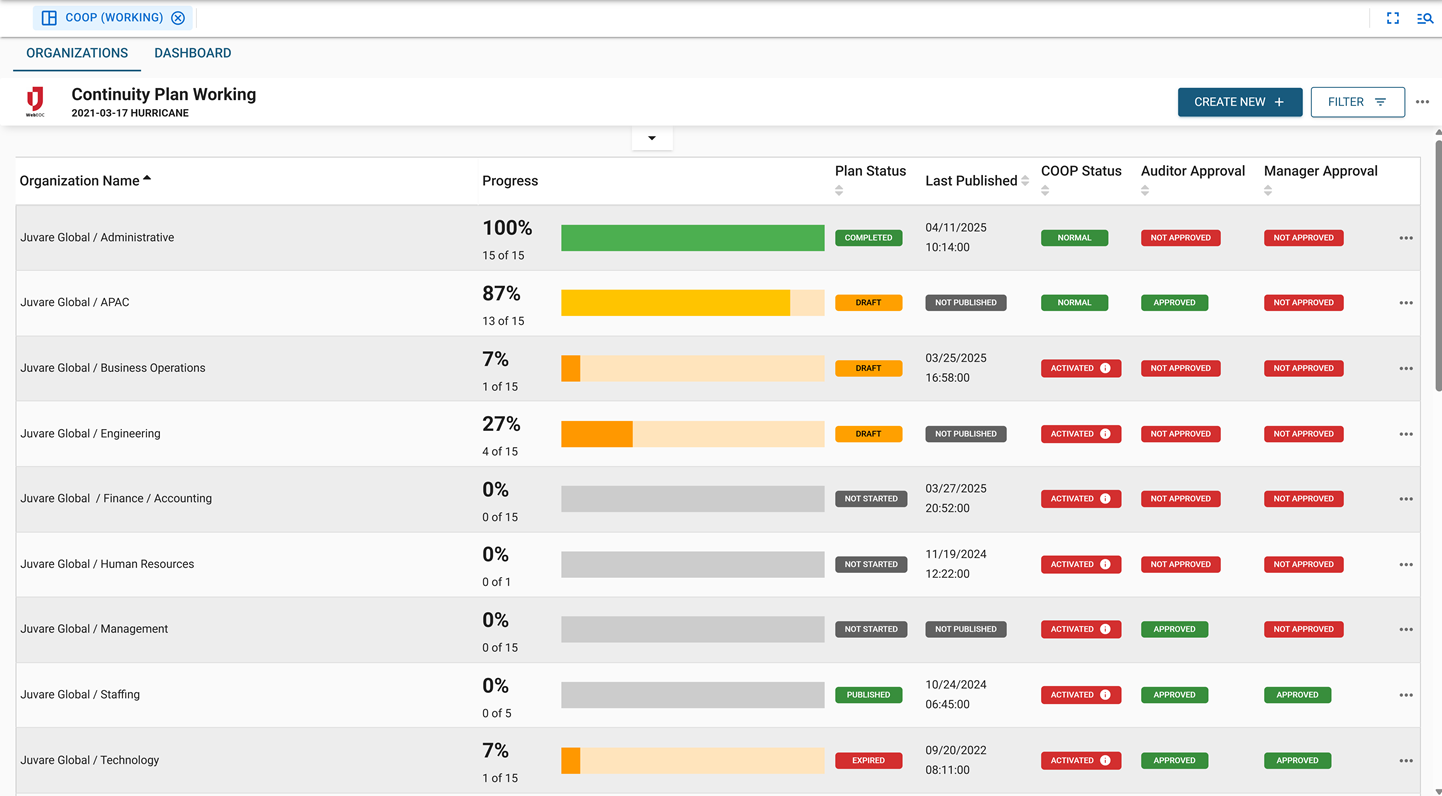
Task: Close the COOP (WORKING) tab
Action: click(x=178, y=18)
